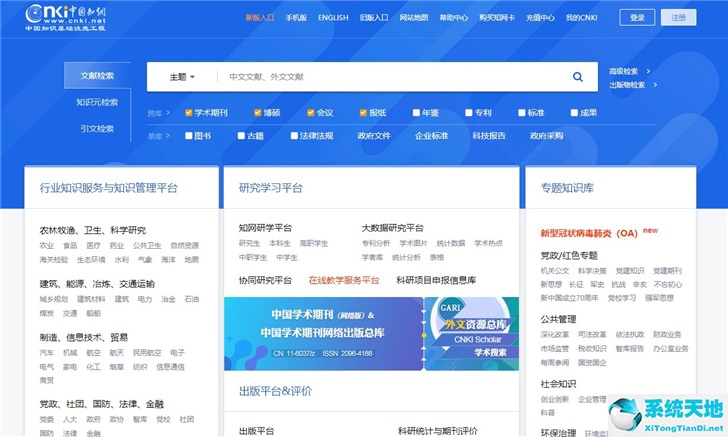
Task: Click the CNKI logo
Action: [65, 18]
